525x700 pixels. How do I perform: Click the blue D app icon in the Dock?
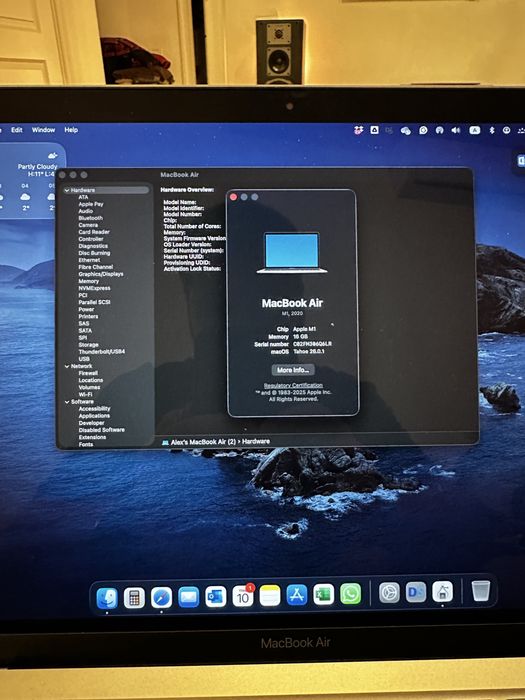416,592
